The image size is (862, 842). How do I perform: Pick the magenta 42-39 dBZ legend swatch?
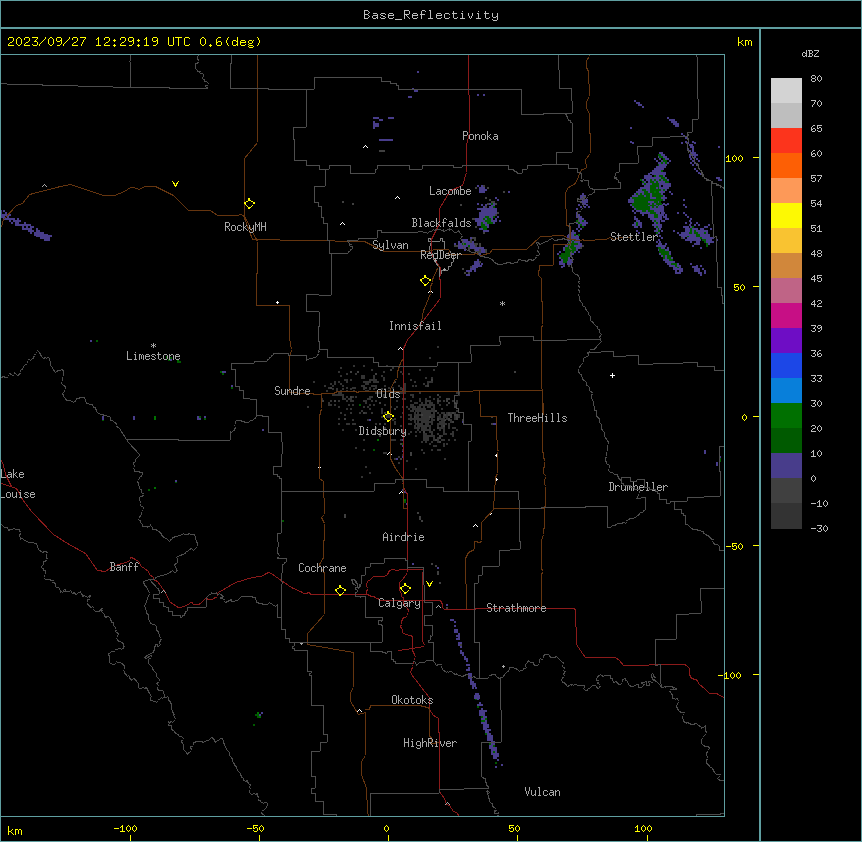(x=786, y=315)
